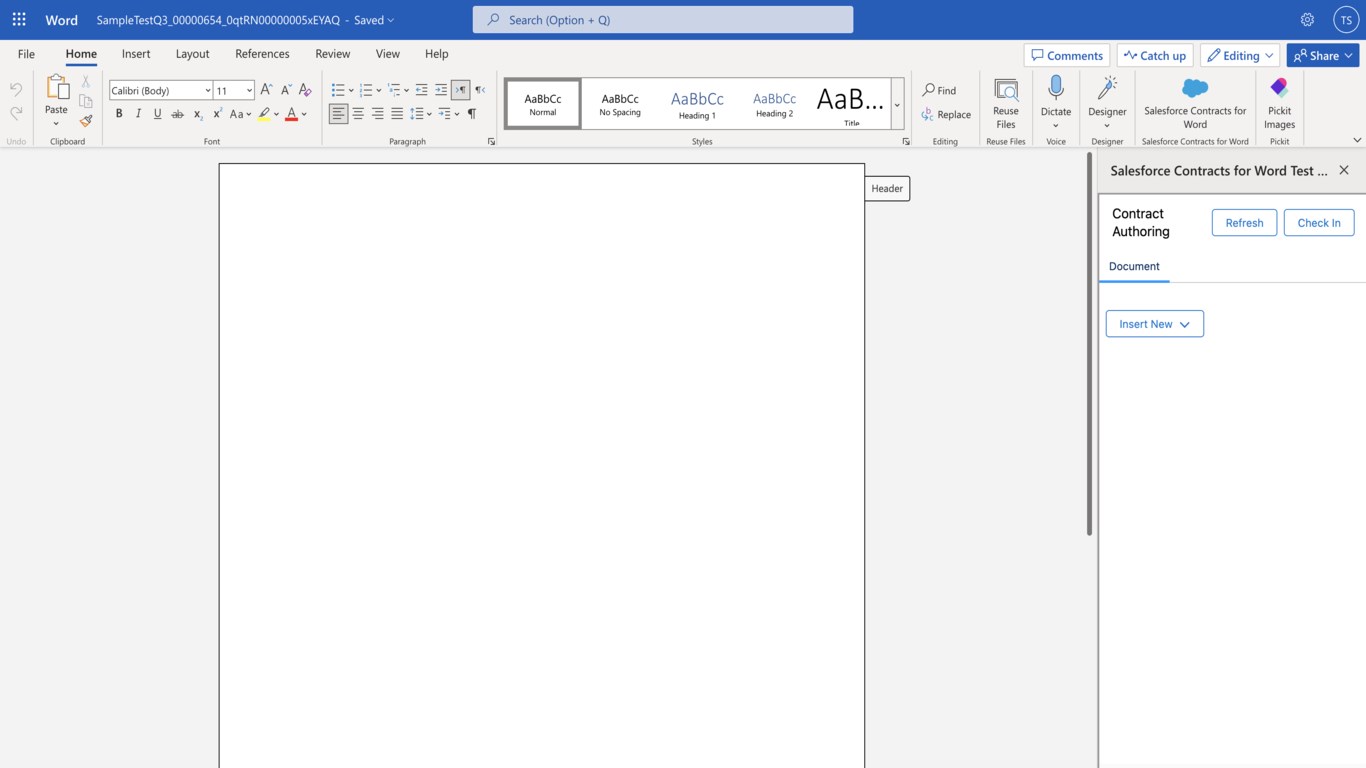This screenshot has height=768, width=1366.
Task: Open the highlight color picker arrow
Action: [x=276, y=114]
